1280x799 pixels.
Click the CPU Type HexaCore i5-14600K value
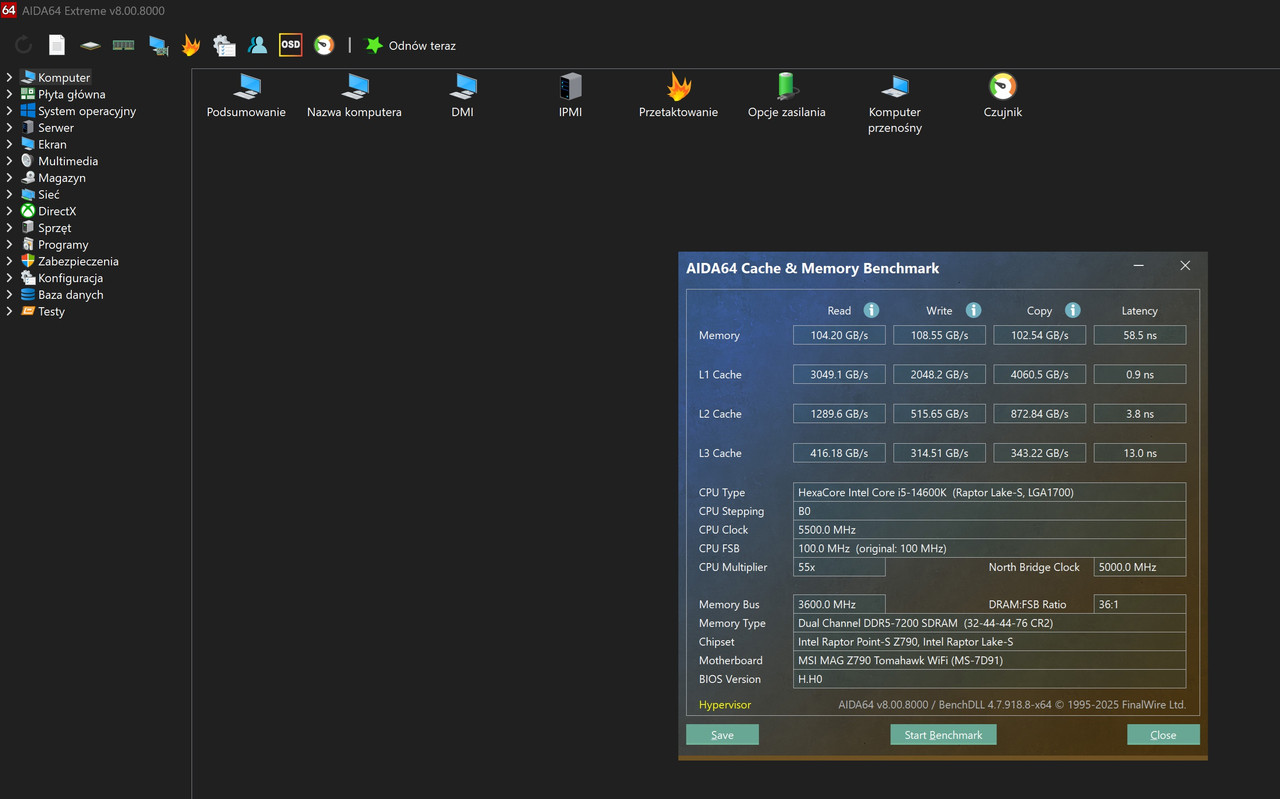[990, 492]
